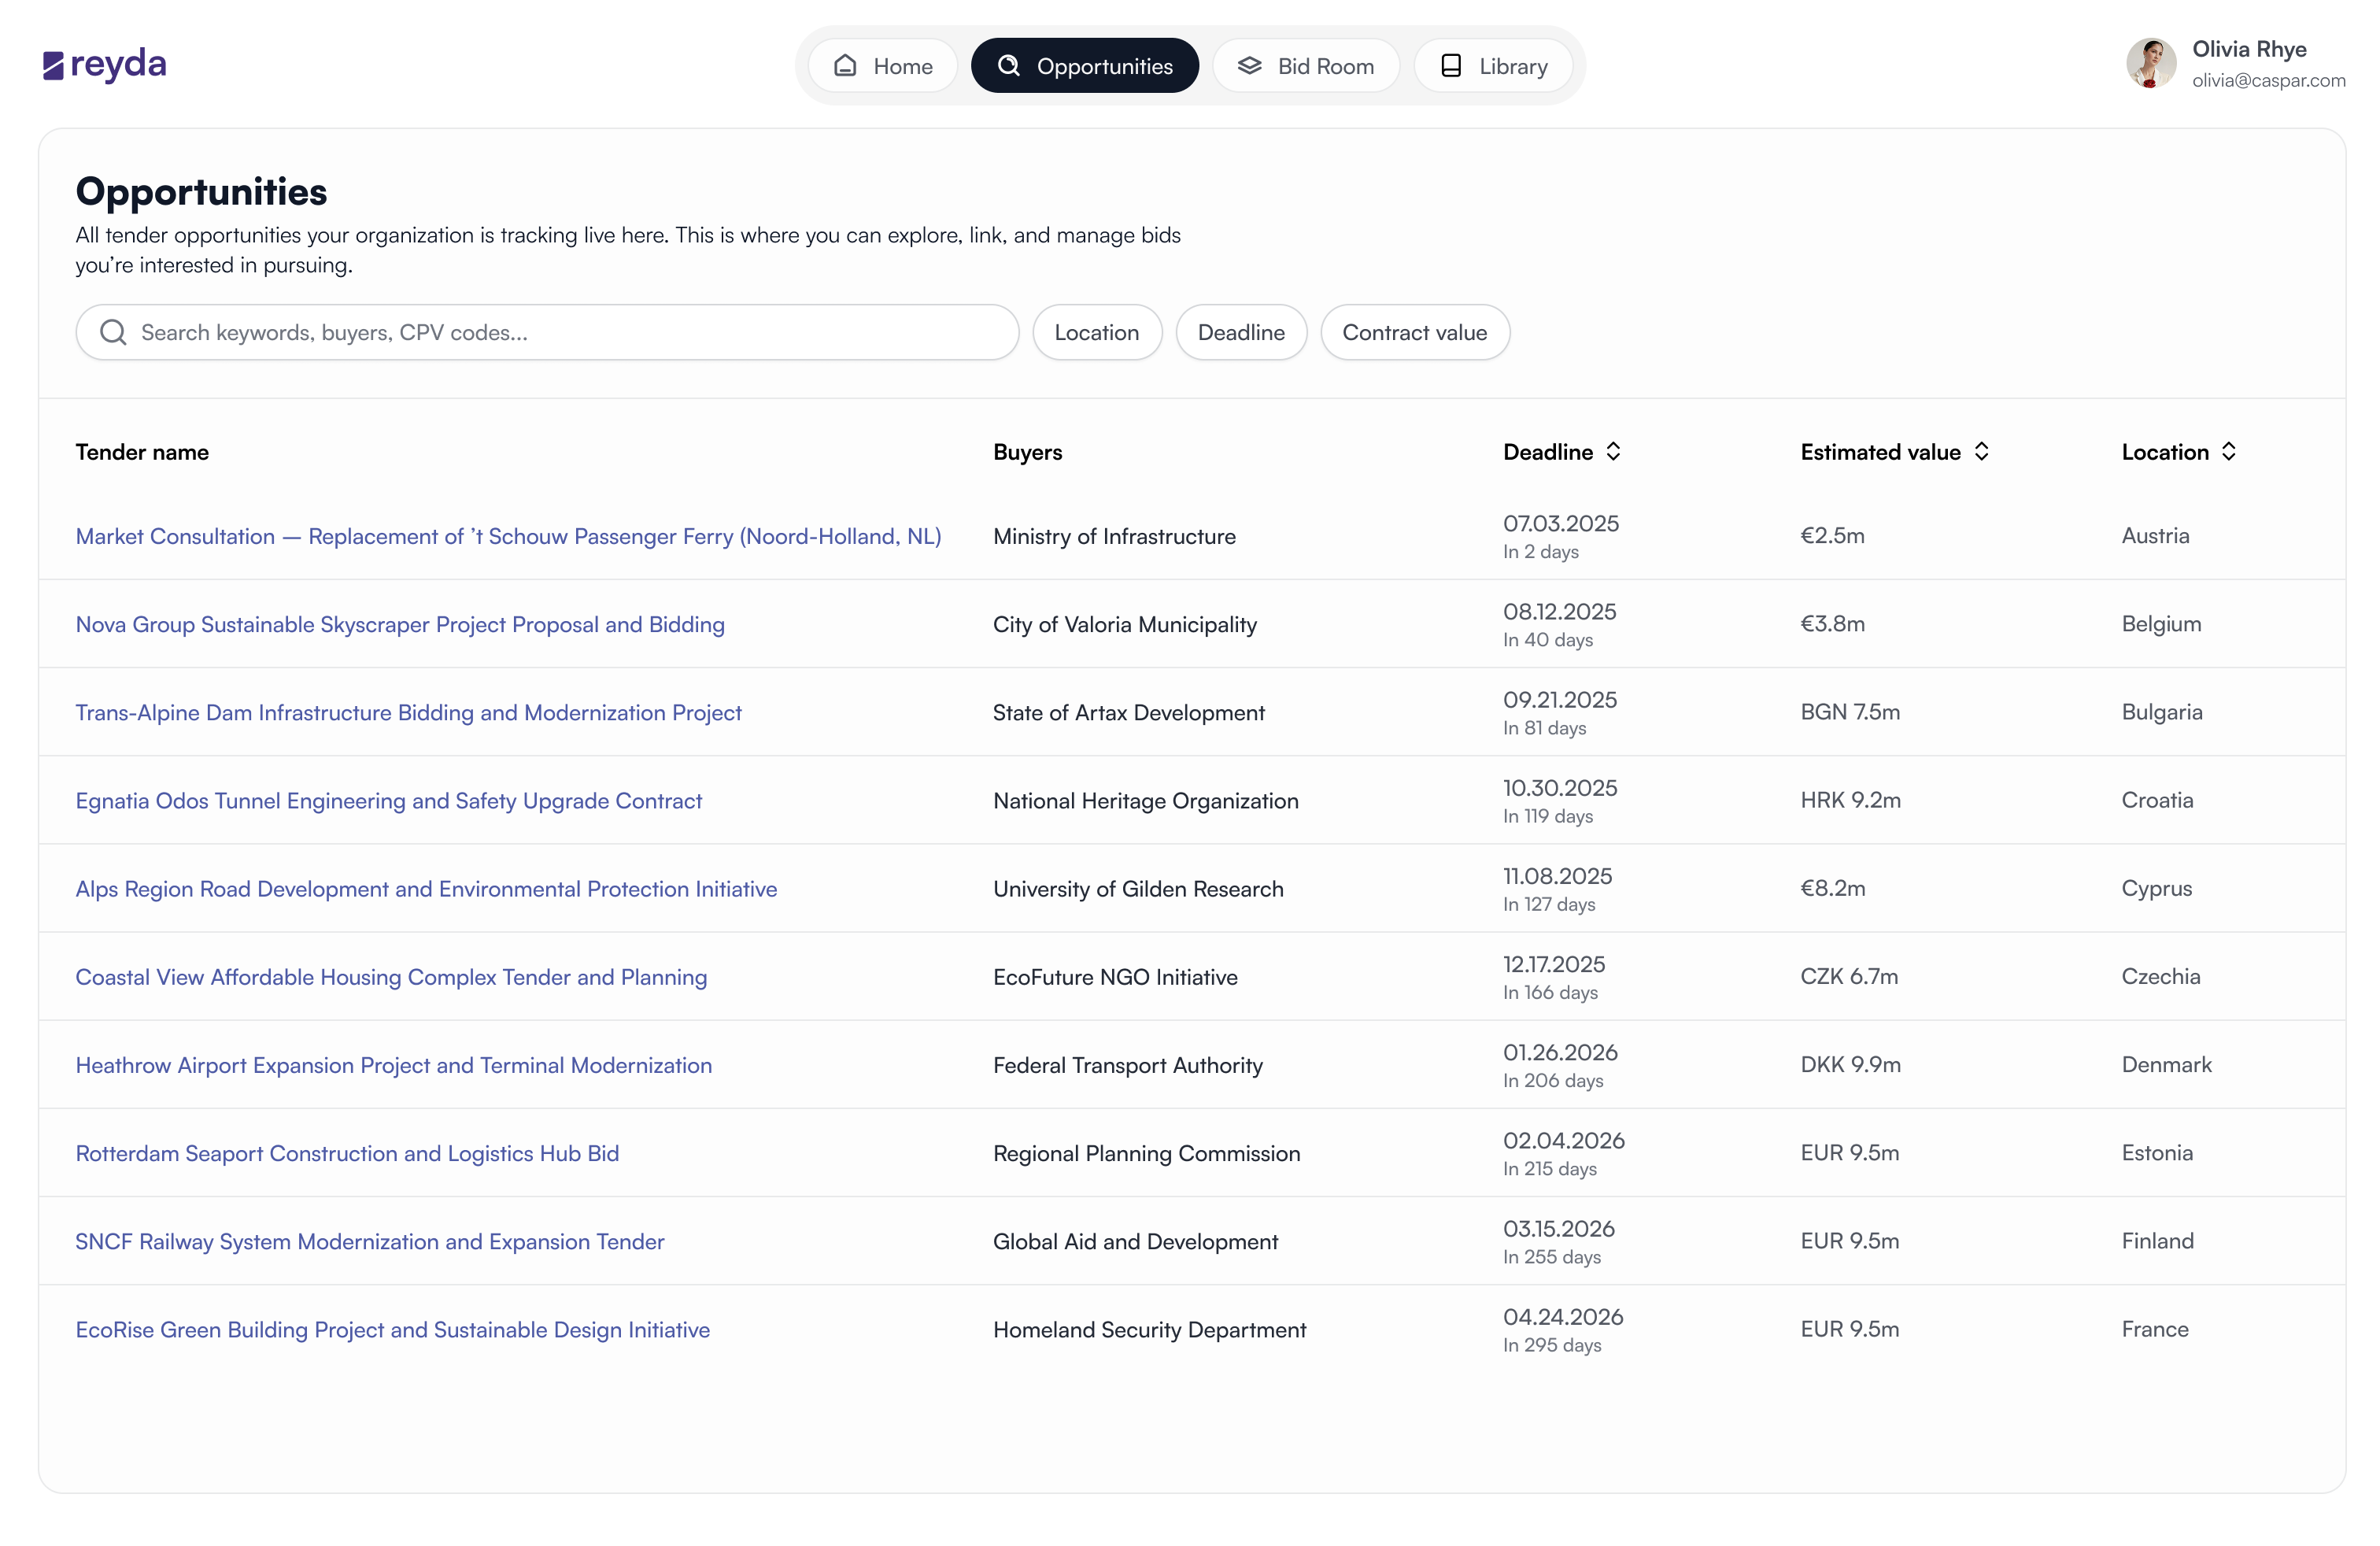This screenshot has height=1546, width=2380.
Task: Click deadline 08.12.2025
Action: pyautogui.click(x=1560, y=611)
